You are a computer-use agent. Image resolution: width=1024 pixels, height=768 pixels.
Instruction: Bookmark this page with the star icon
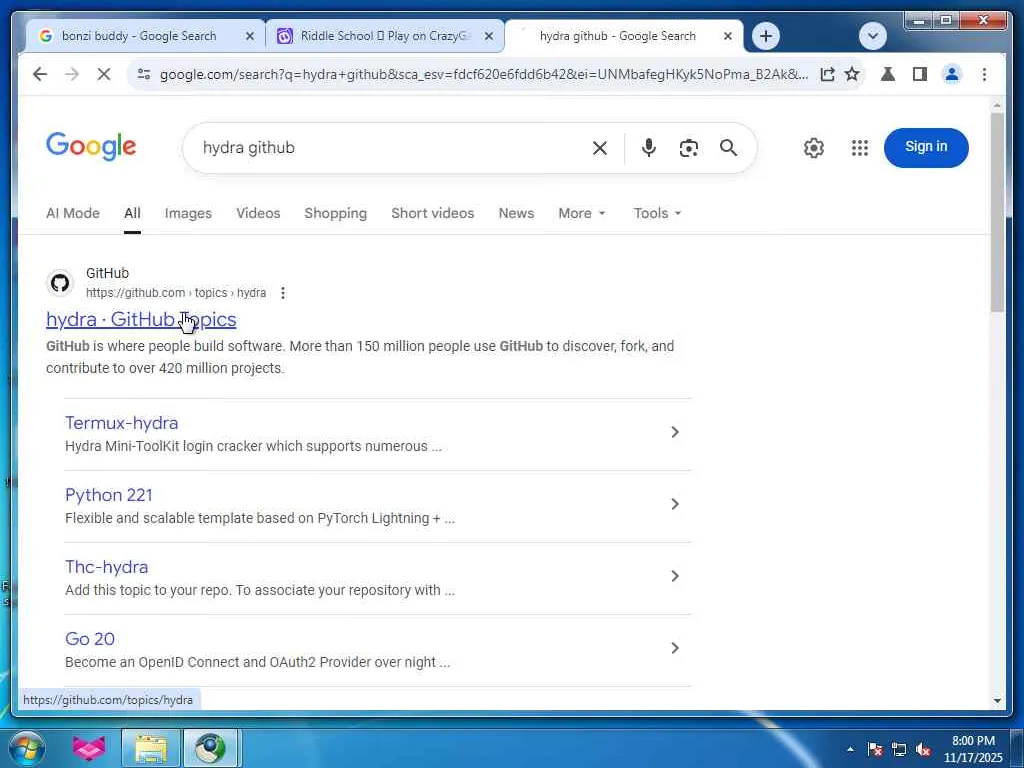pos(852,74)
